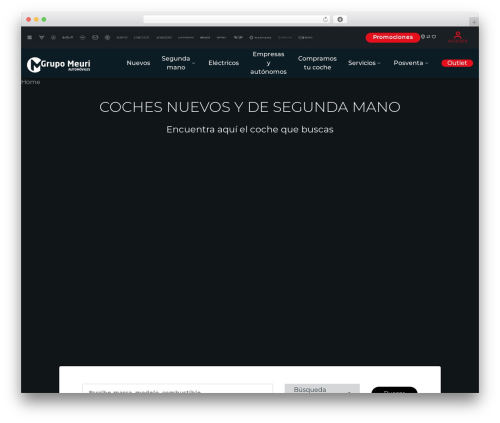Click the envelope-shaped brand logo in top strip
The width and height of the screenshot is (500, 423).
coord(95,37)
